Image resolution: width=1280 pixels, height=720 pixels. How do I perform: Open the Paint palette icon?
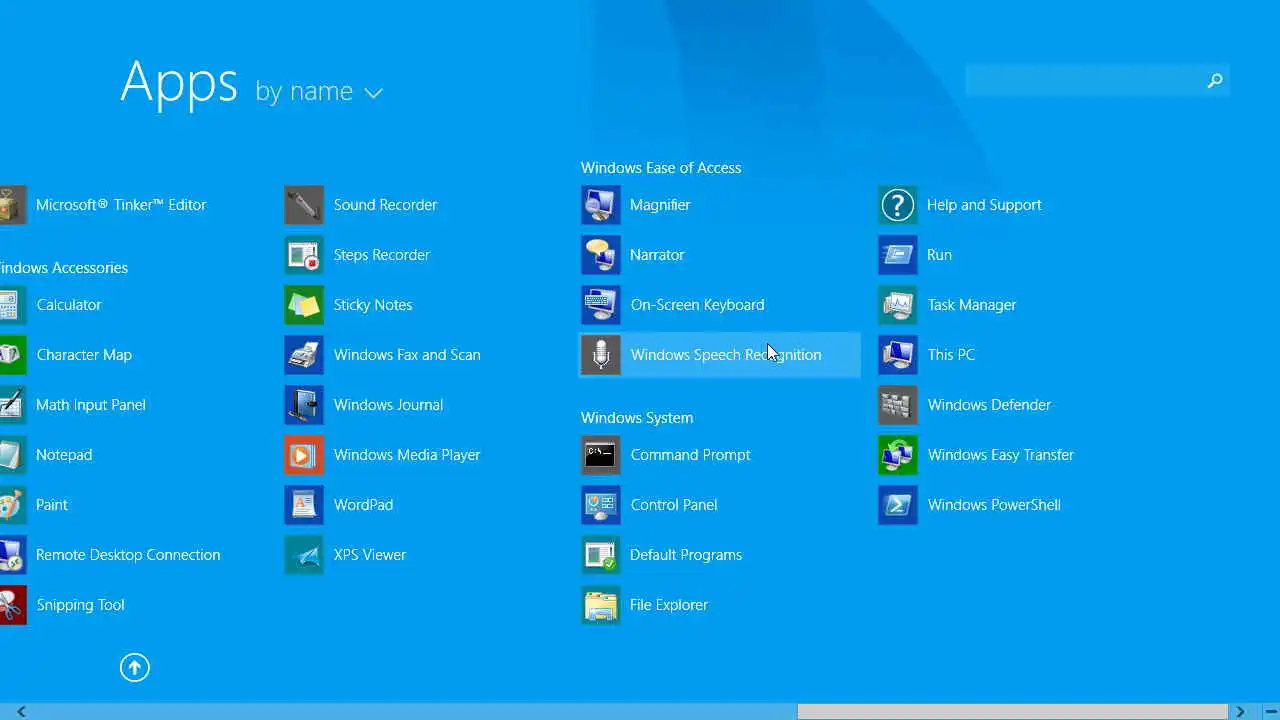pyautogui.click(x=12, y=505)
